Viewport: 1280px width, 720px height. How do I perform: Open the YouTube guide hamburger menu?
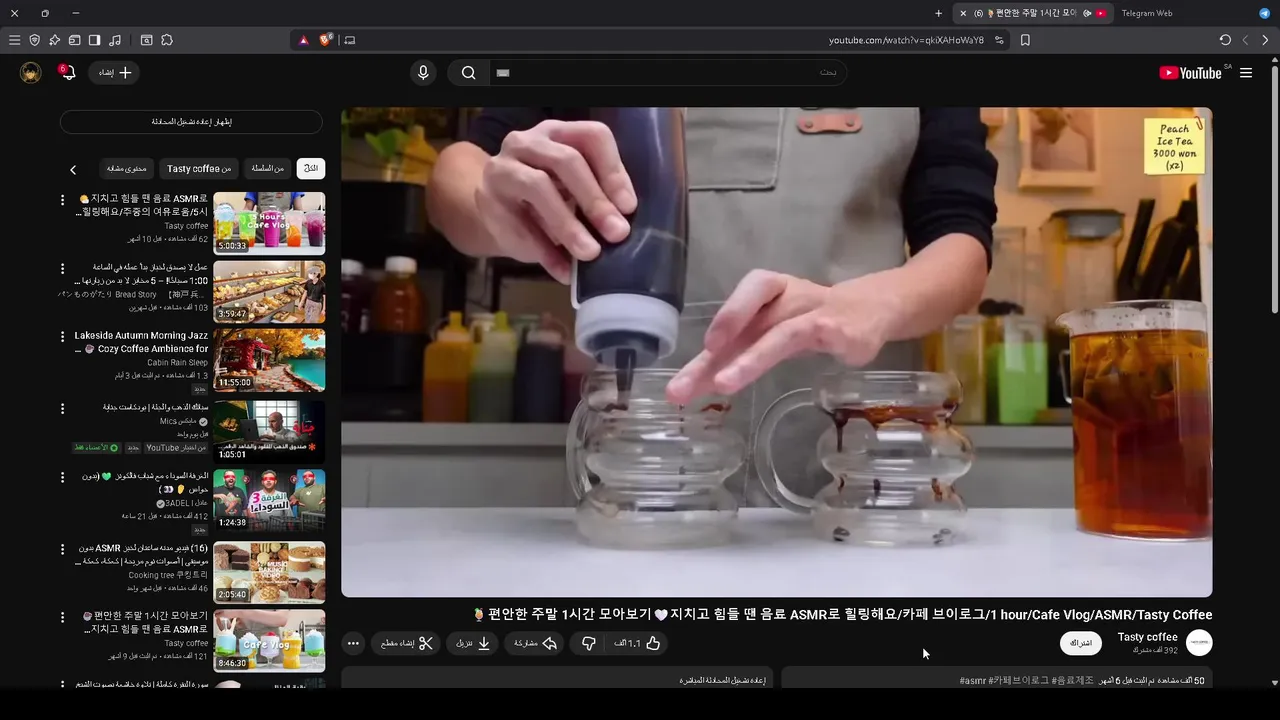point(1246,72)
